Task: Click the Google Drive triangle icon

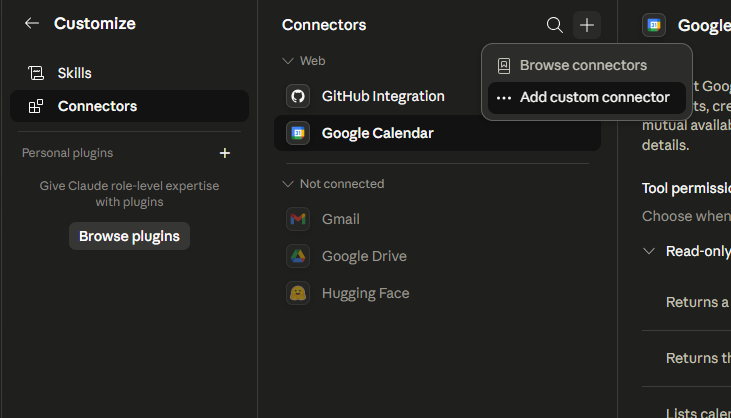Action: pos(298,256)
